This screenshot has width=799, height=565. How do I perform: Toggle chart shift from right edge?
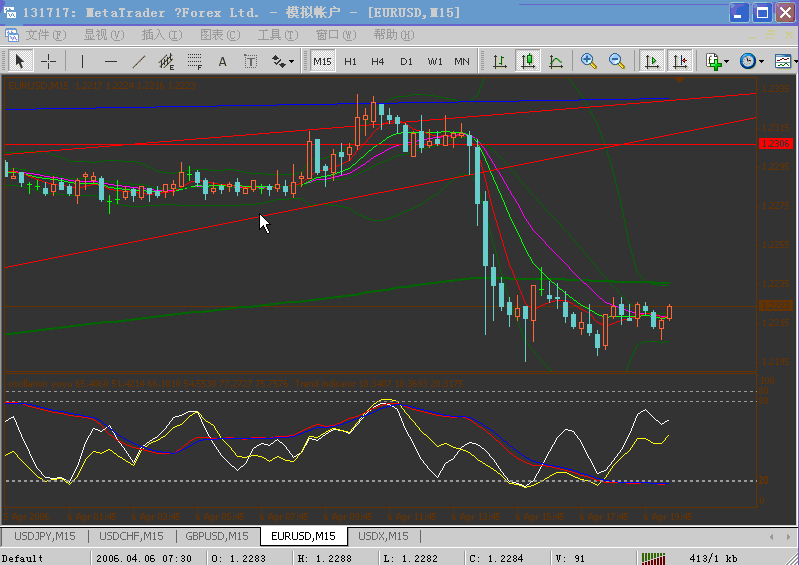point(680,61)
